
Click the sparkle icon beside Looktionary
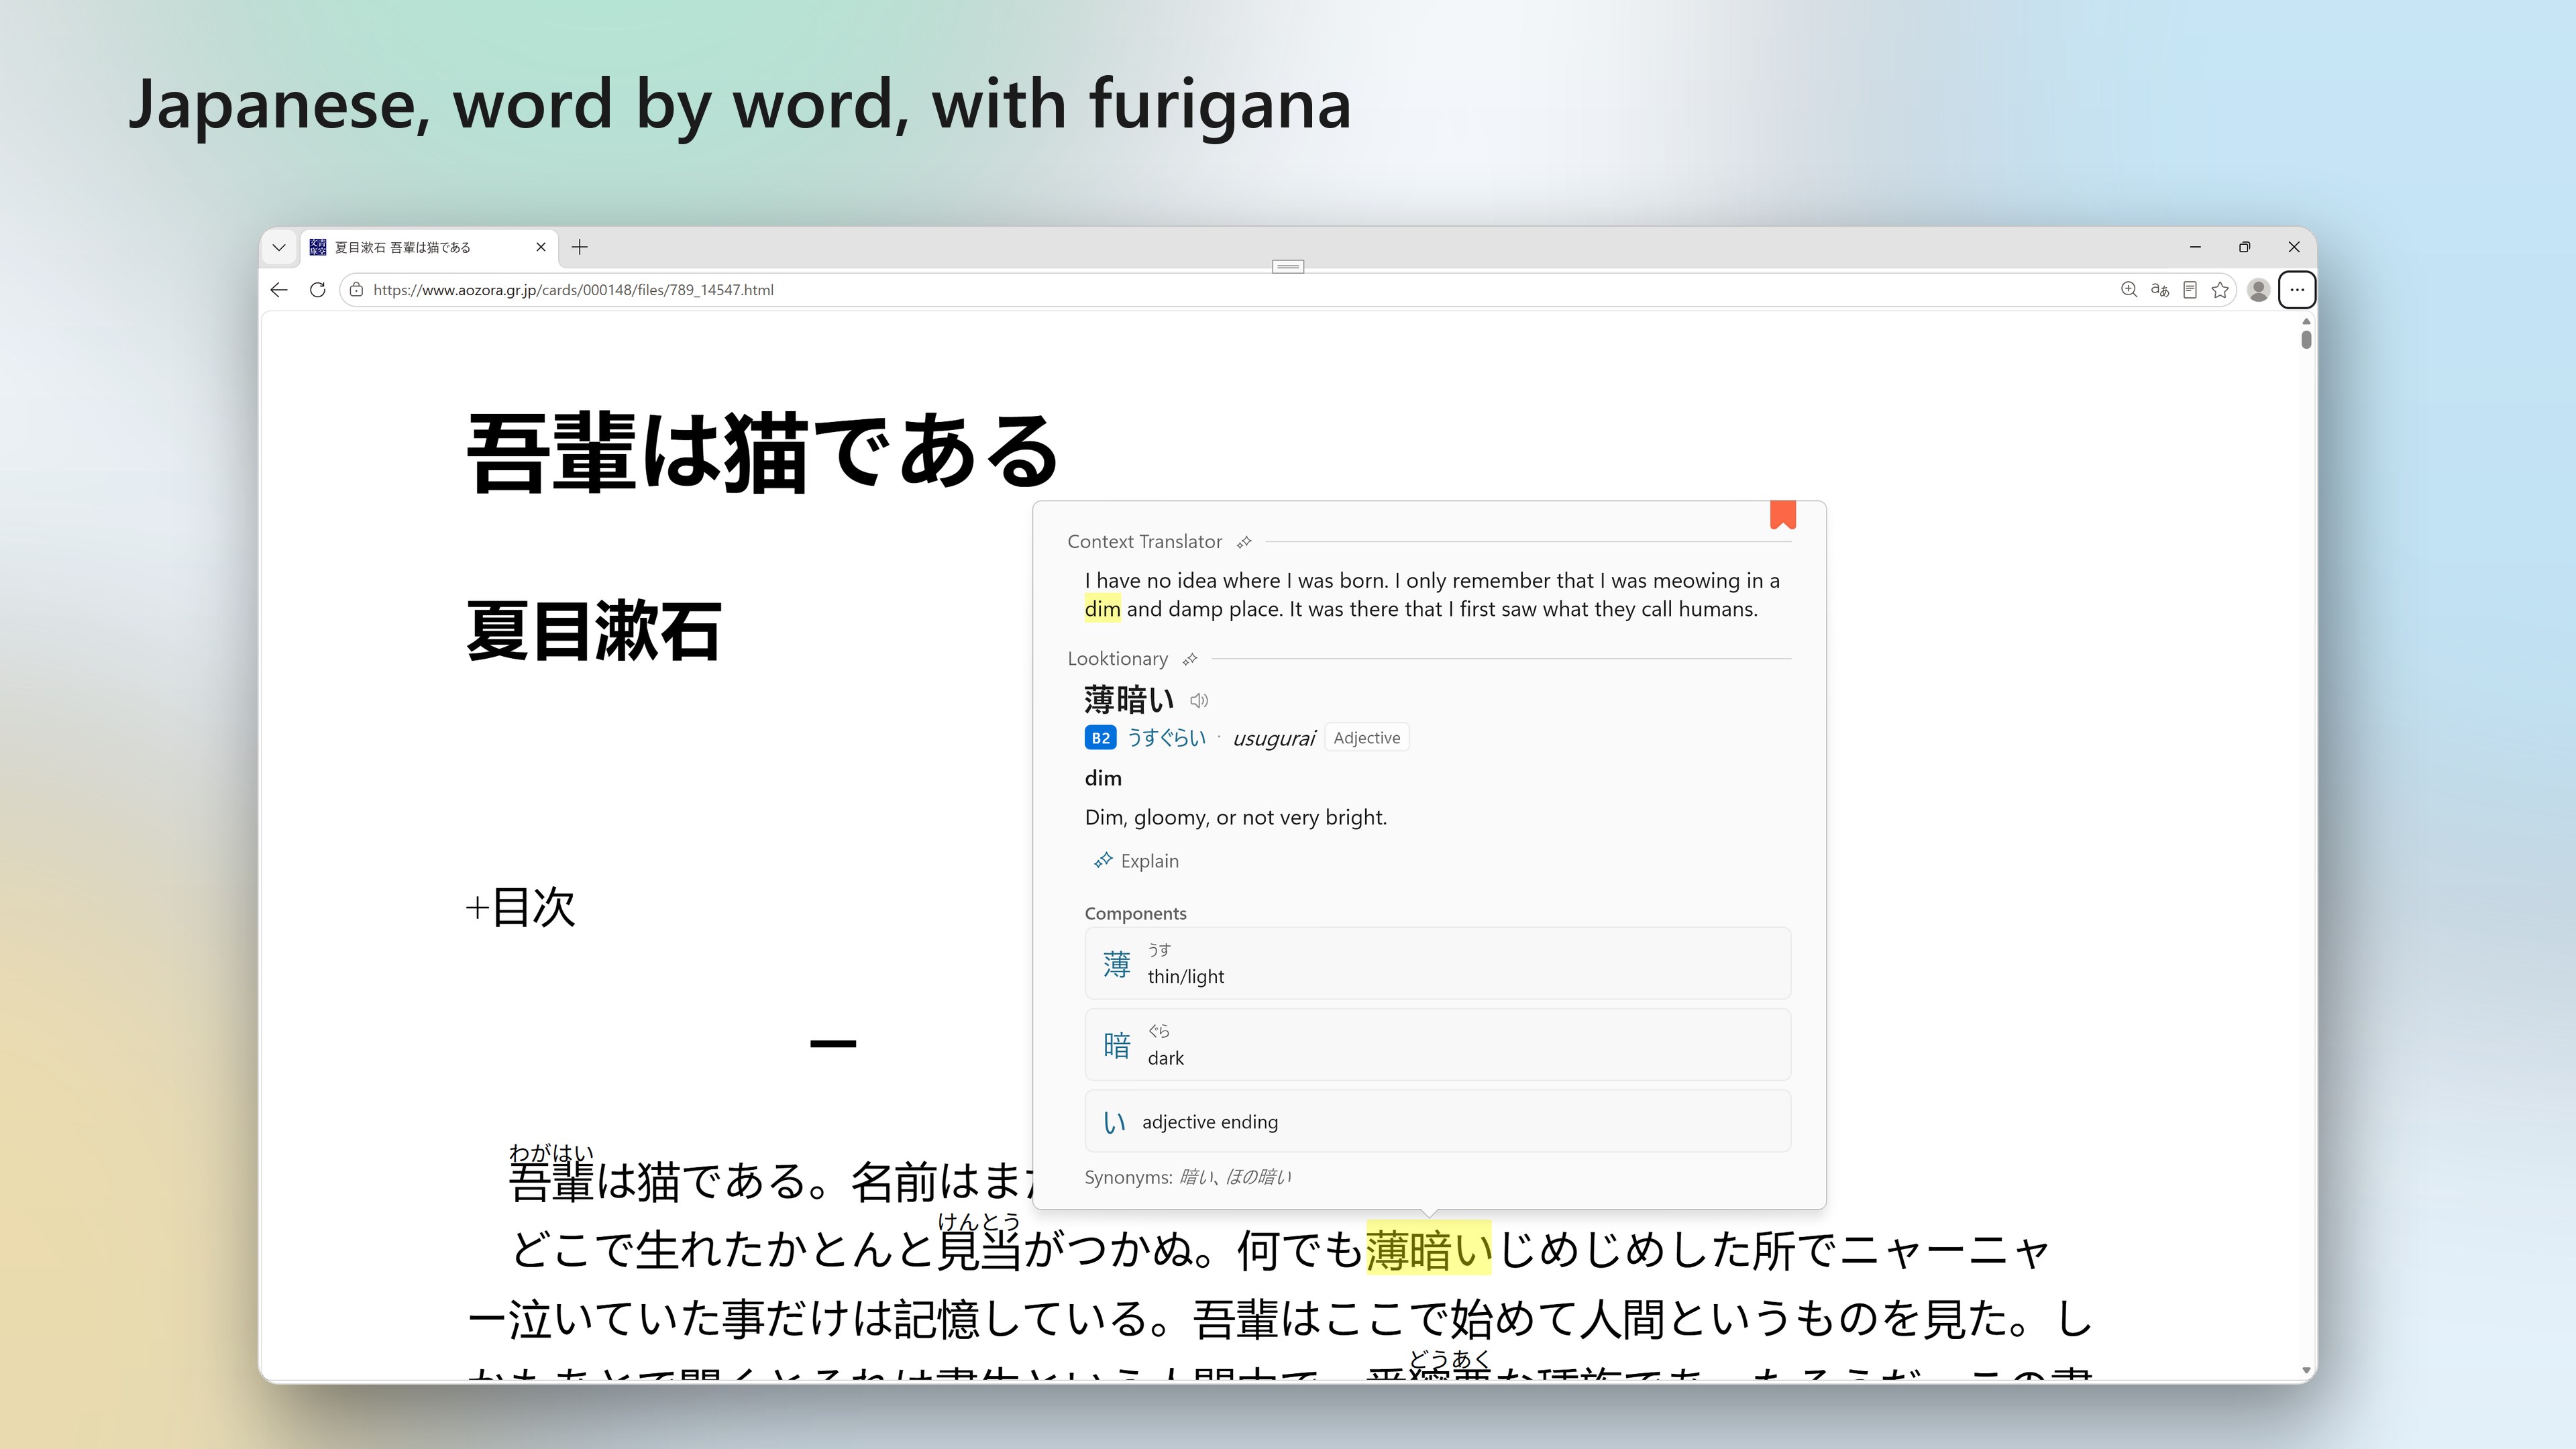point(1190,659)
